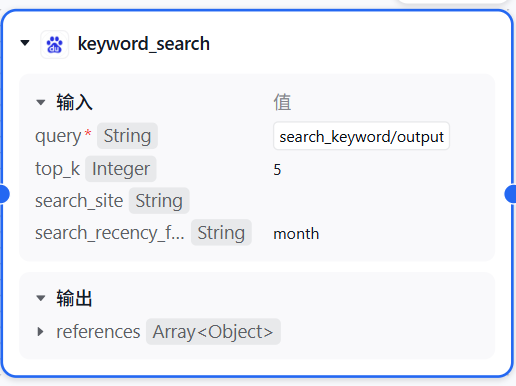516x386 pixels.
Task: Click the search_keyword/output query value field
Action: (361, 136)
